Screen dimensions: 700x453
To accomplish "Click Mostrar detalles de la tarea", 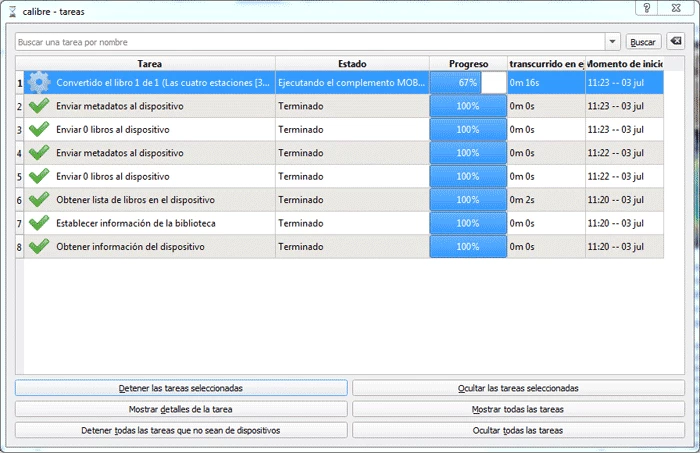I will point(181,409).
